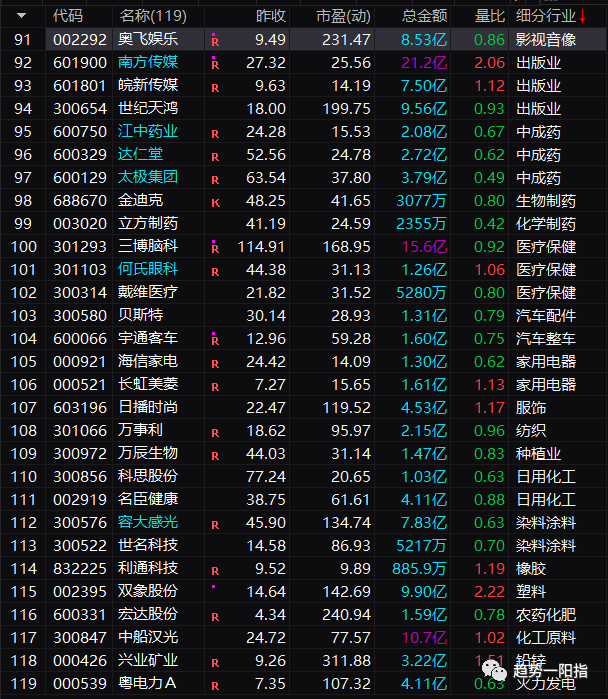Select stock name 容大感光
Screen dimensions: 608x699
pos(148,522)
